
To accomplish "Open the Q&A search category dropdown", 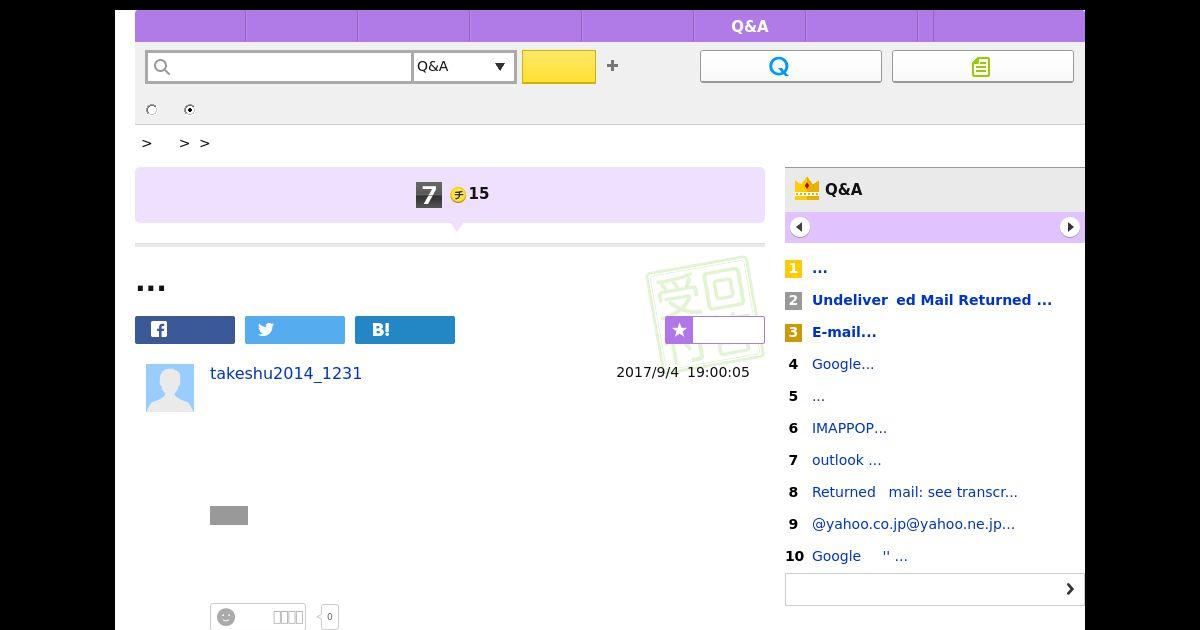I will (x=464, y=67).
